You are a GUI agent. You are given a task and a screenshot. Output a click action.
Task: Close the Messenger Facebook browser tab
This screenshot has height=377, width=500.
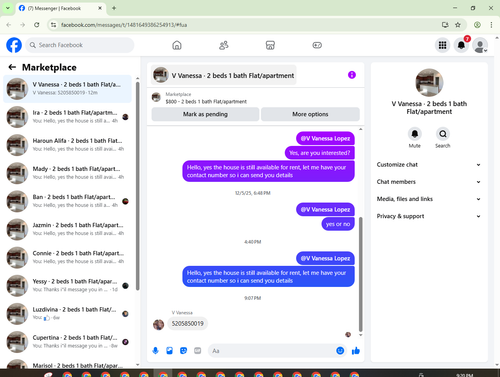coord(100,8)
